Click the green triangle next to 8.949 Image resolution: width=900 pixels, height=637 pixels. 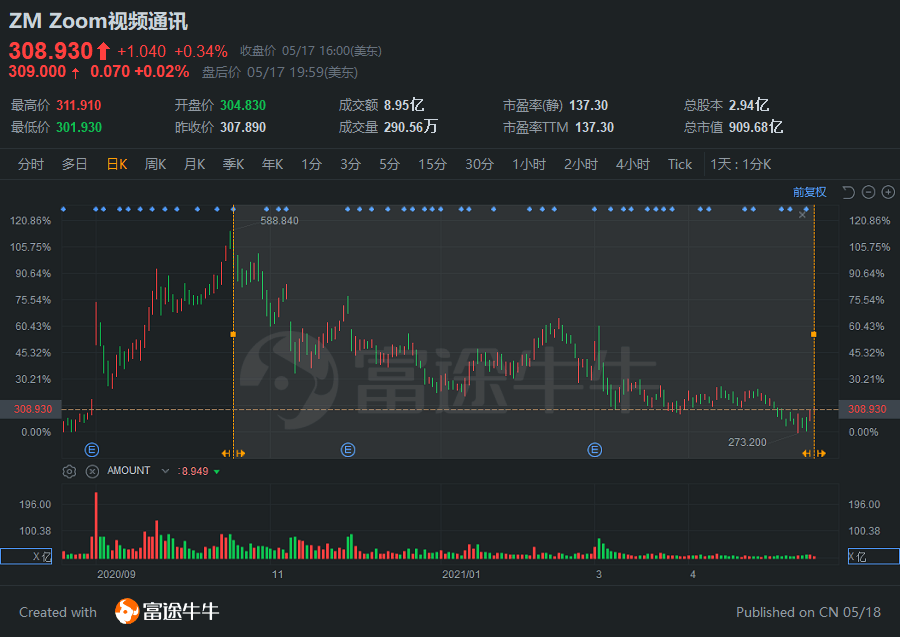(x=217, y=472)
